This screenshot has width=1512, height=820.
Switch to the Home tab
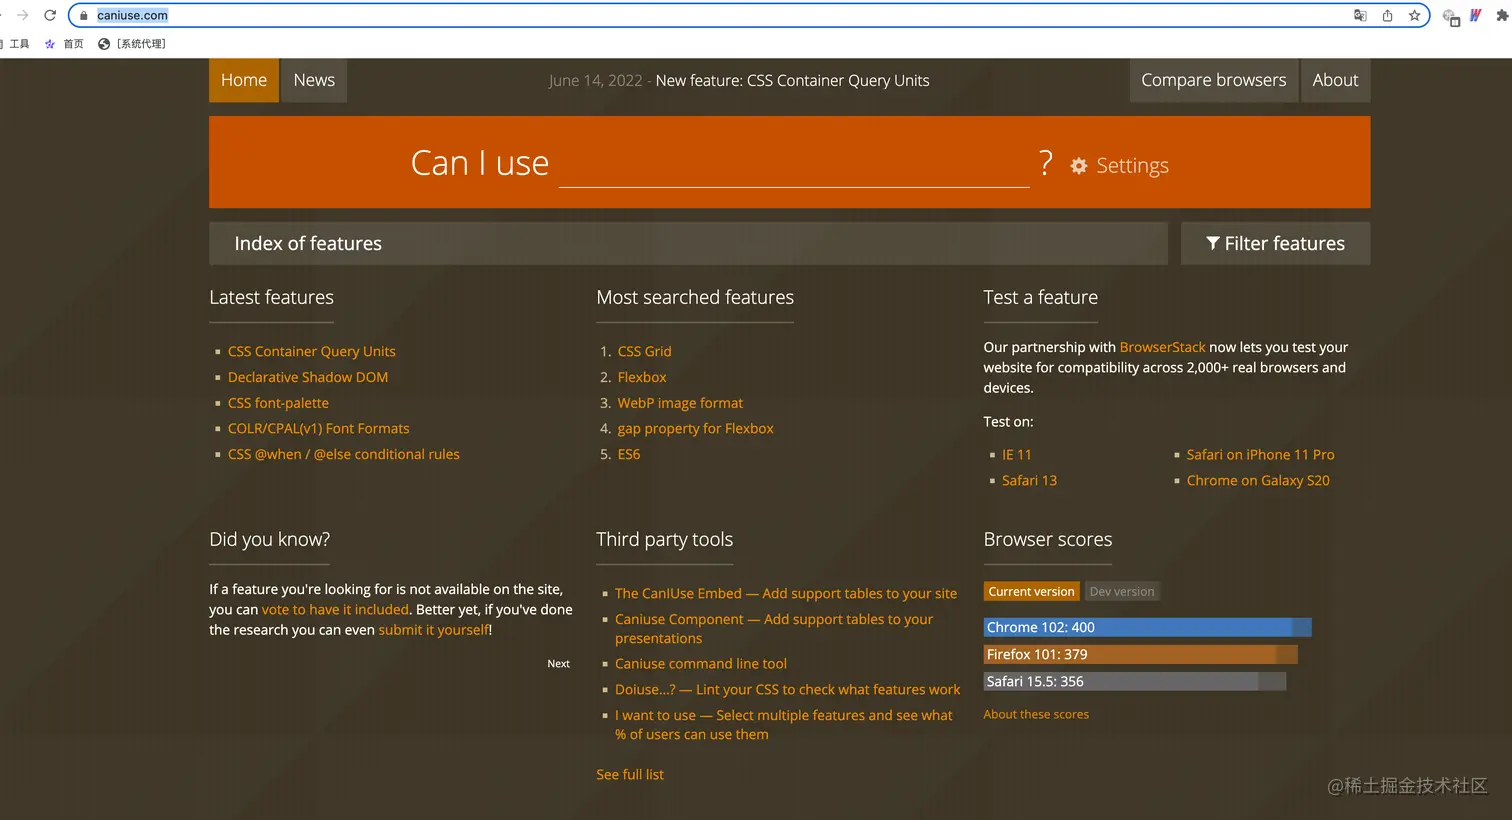pyautogui.click(x=244, y=80)
